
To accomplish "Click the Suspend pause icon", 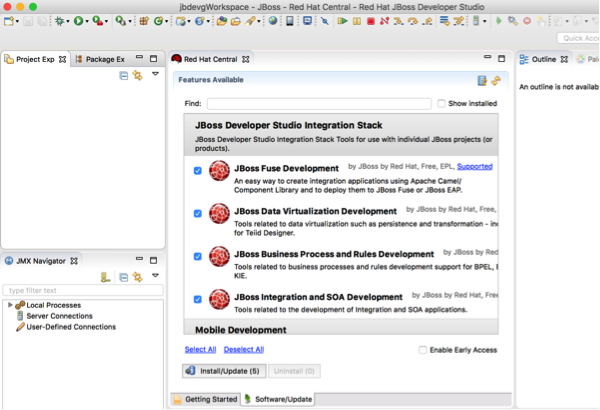I will (x=357, y=21).
